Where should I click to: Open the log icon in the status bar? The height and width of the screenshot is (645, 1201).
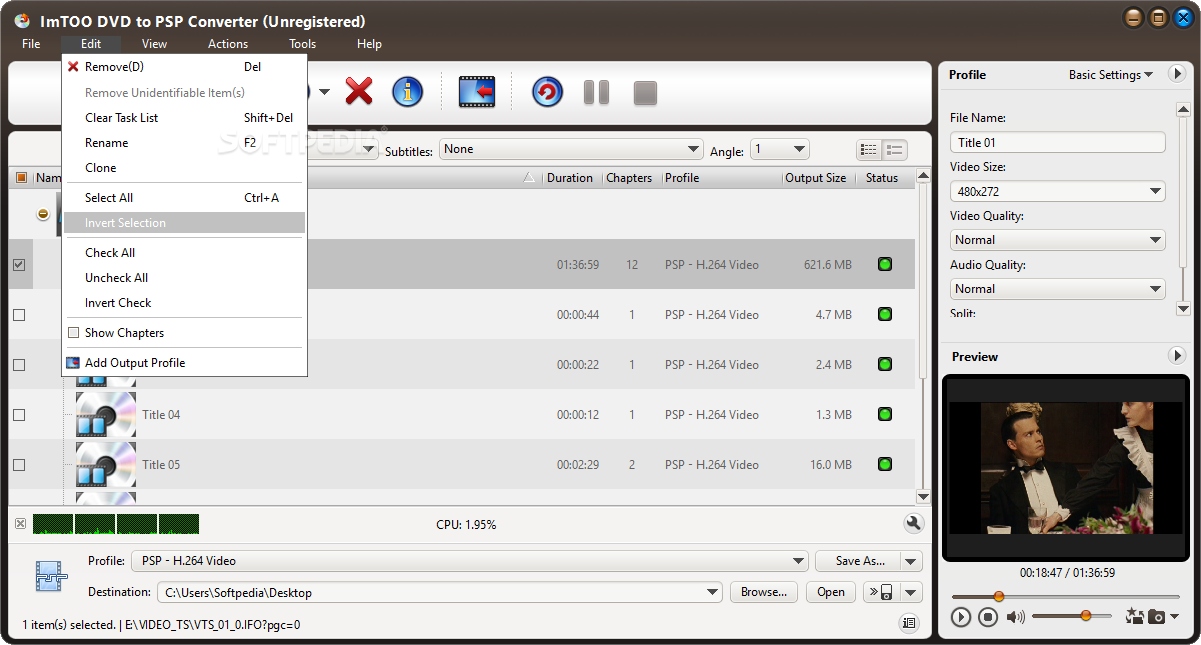908,624
